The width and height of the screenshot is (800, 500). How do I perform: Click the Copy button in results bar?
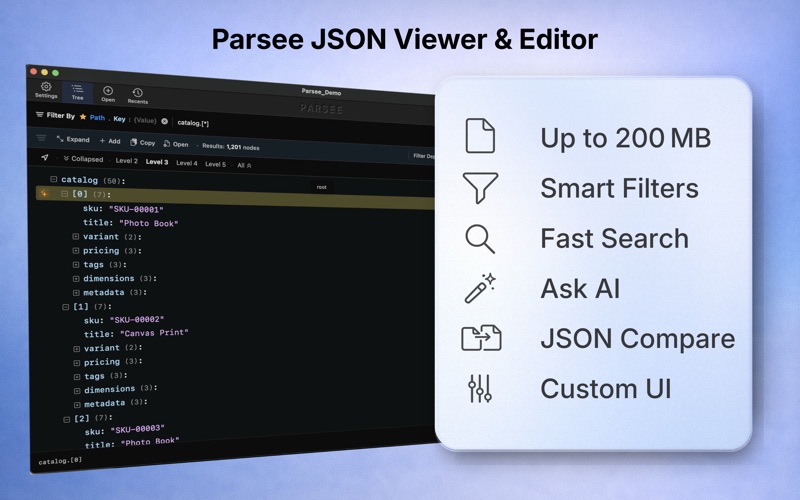pos(142,142)
